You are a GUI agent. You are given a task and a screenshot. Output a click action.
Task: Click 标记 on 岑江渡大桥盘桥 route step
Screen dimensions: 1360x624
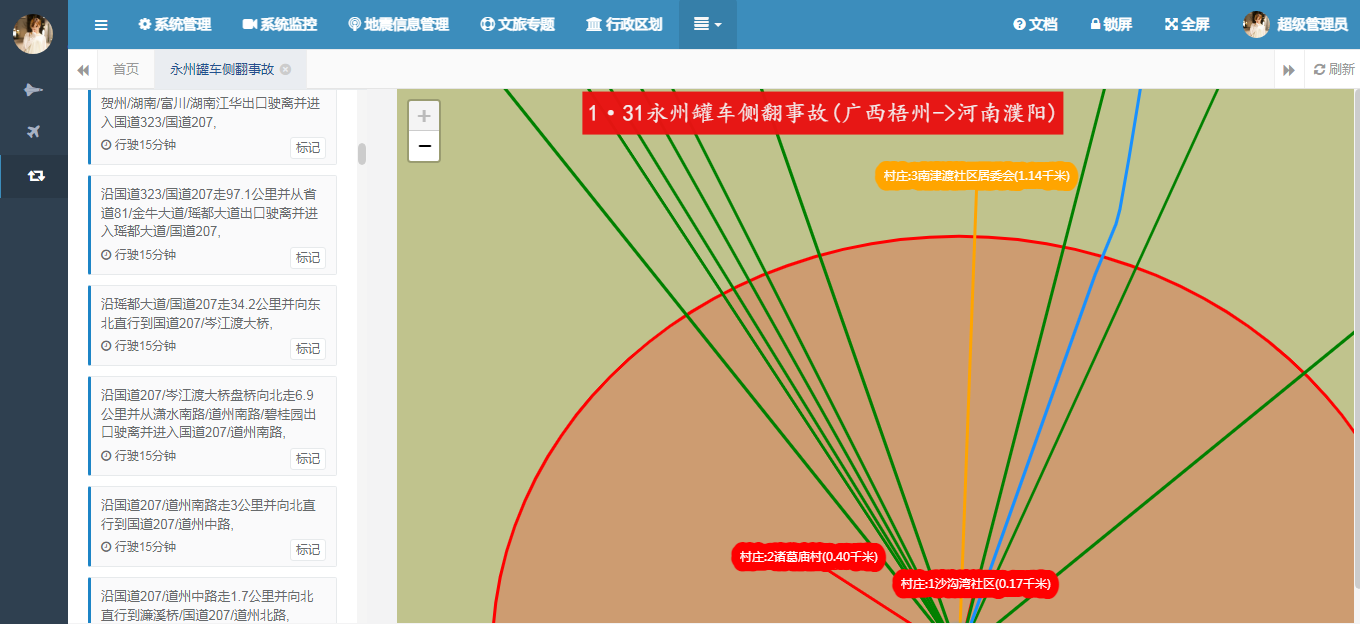point(308,459)
